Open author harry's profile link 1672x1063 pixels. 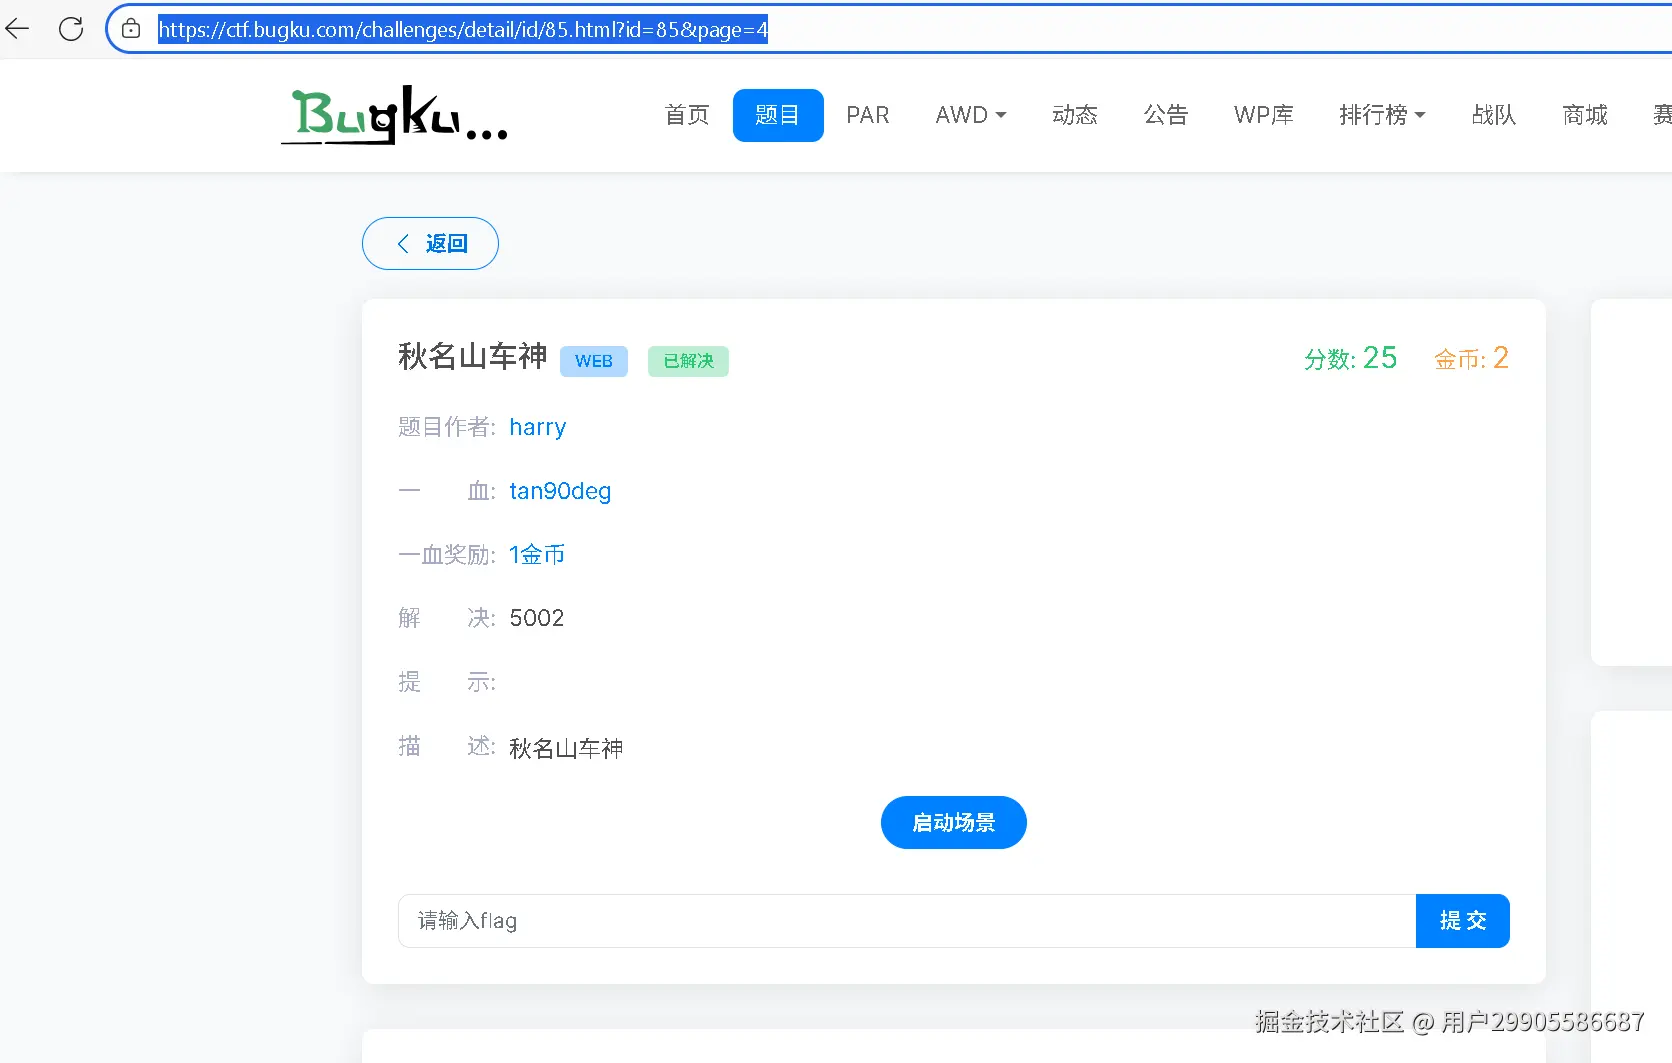click(538, 427)
